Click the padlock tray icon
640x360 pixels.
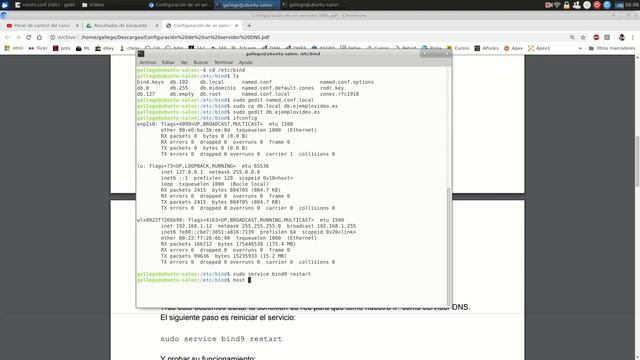tap(567, 5)
